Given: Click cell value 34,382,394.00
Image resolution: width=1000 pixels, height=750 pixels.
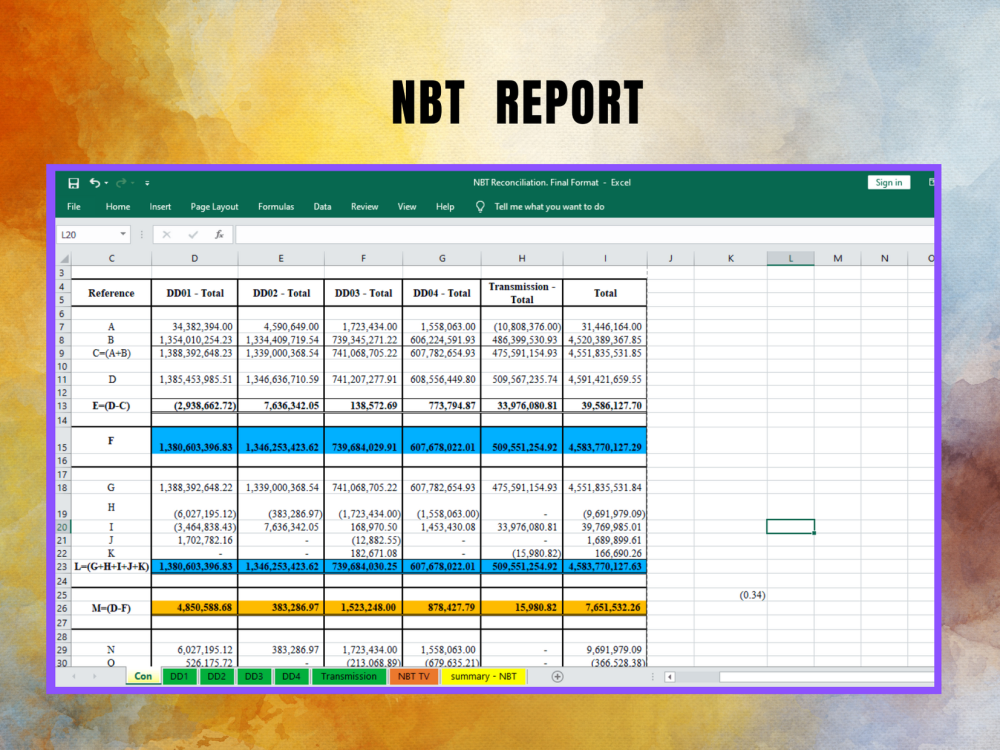Looking at the screenshot, I should pos(195,327).
